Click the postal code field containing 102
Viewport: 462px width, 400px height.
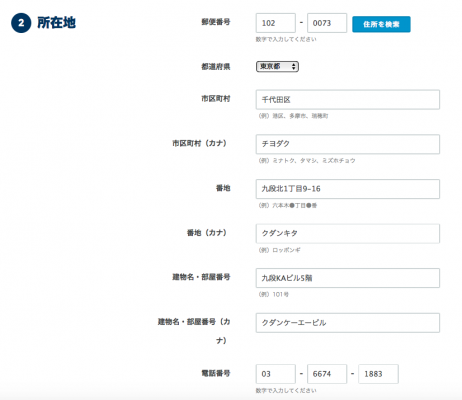275,23
